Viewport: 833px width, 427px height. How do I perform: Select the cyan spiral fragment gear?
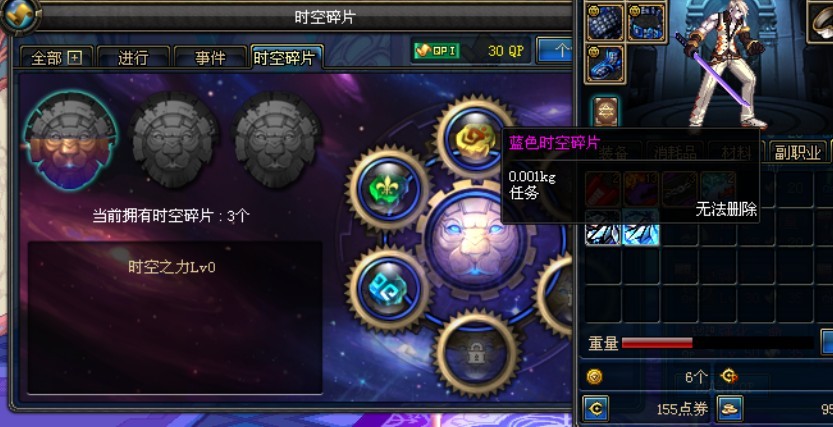click(x=388, y=289)
